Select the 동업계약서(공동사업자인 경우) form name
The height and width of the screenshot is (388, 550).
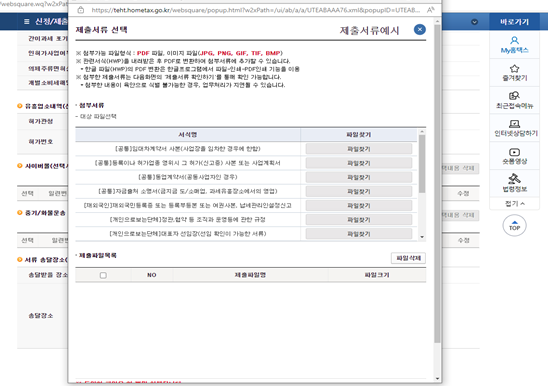click(x=188, y=177)
